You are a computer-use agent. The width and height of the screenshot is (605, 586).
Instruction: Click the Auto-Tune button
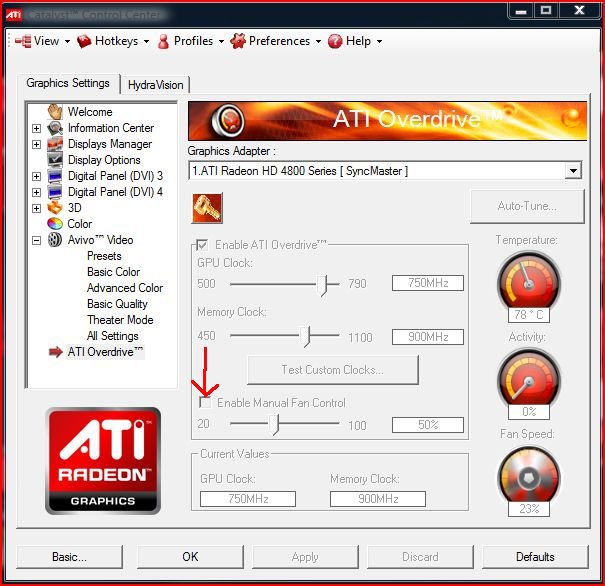coord(527,206)
